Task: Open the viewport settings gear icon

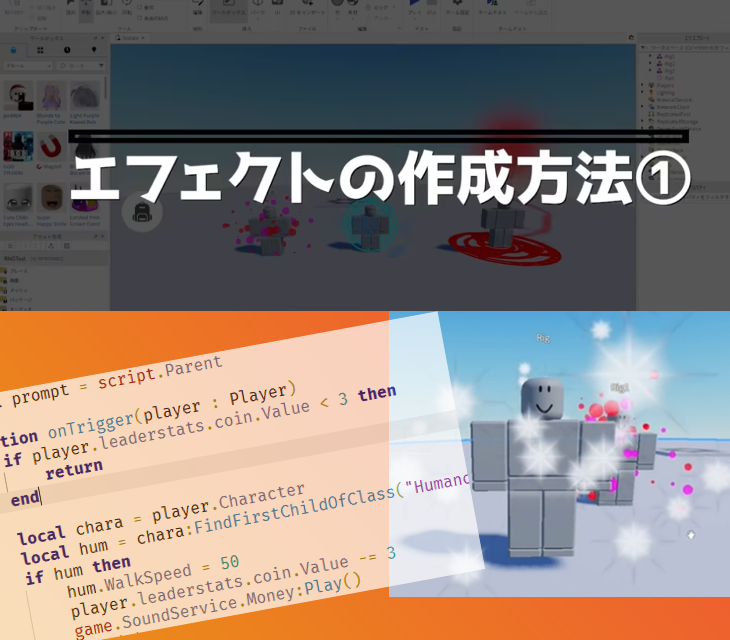Action: coord(631,38)
